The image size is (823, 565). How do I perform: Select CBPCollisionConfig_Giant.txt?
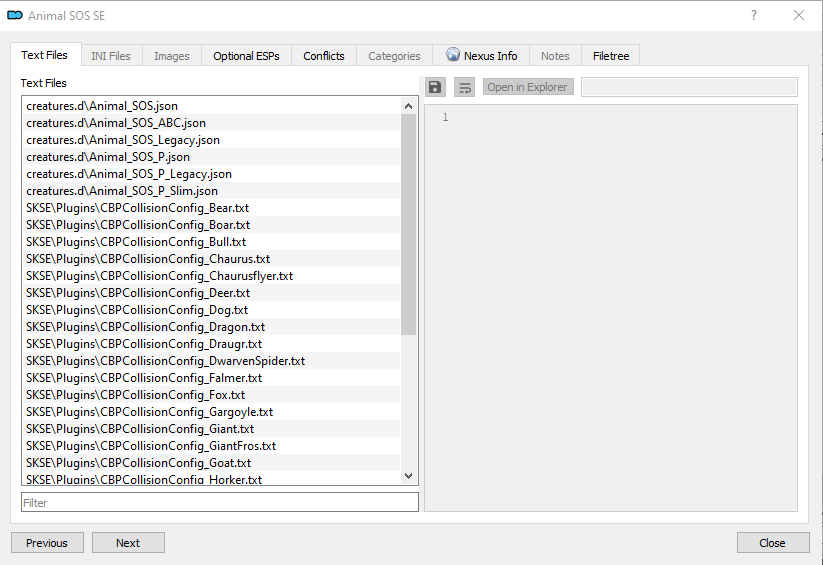click(x=212, y=428)
